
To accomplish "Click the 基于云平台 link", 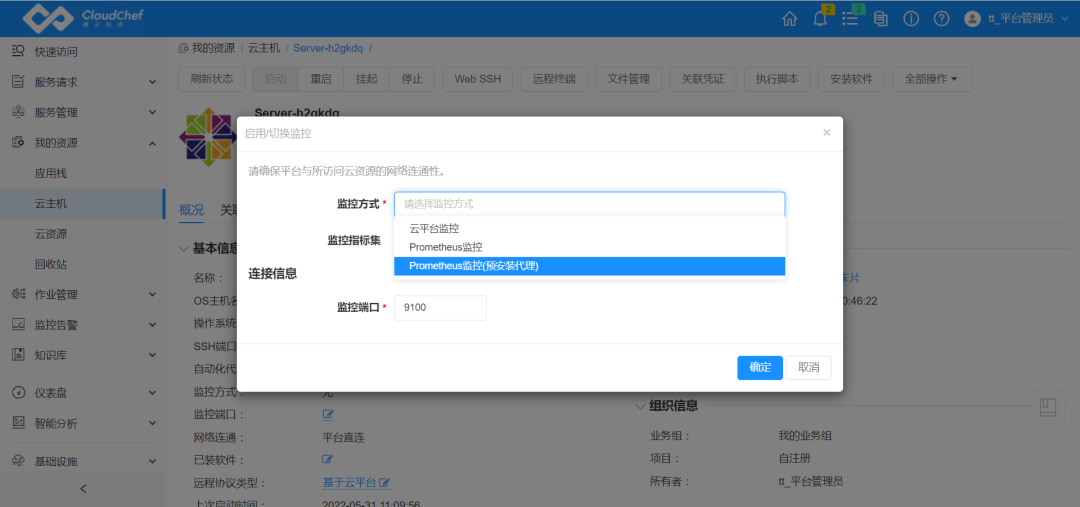I will point(350,482).
